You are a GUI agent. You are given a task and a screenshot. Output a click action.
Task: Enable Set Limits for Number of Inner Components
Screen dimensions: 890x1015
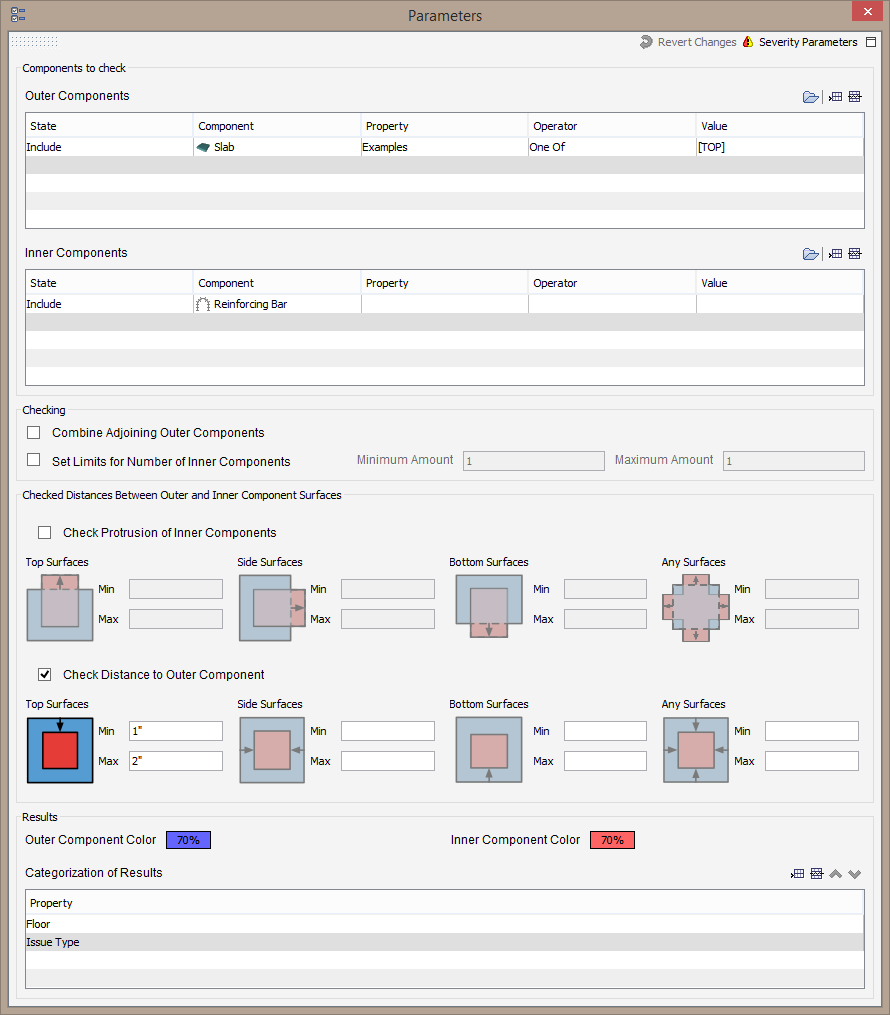[x=34, y=460]
